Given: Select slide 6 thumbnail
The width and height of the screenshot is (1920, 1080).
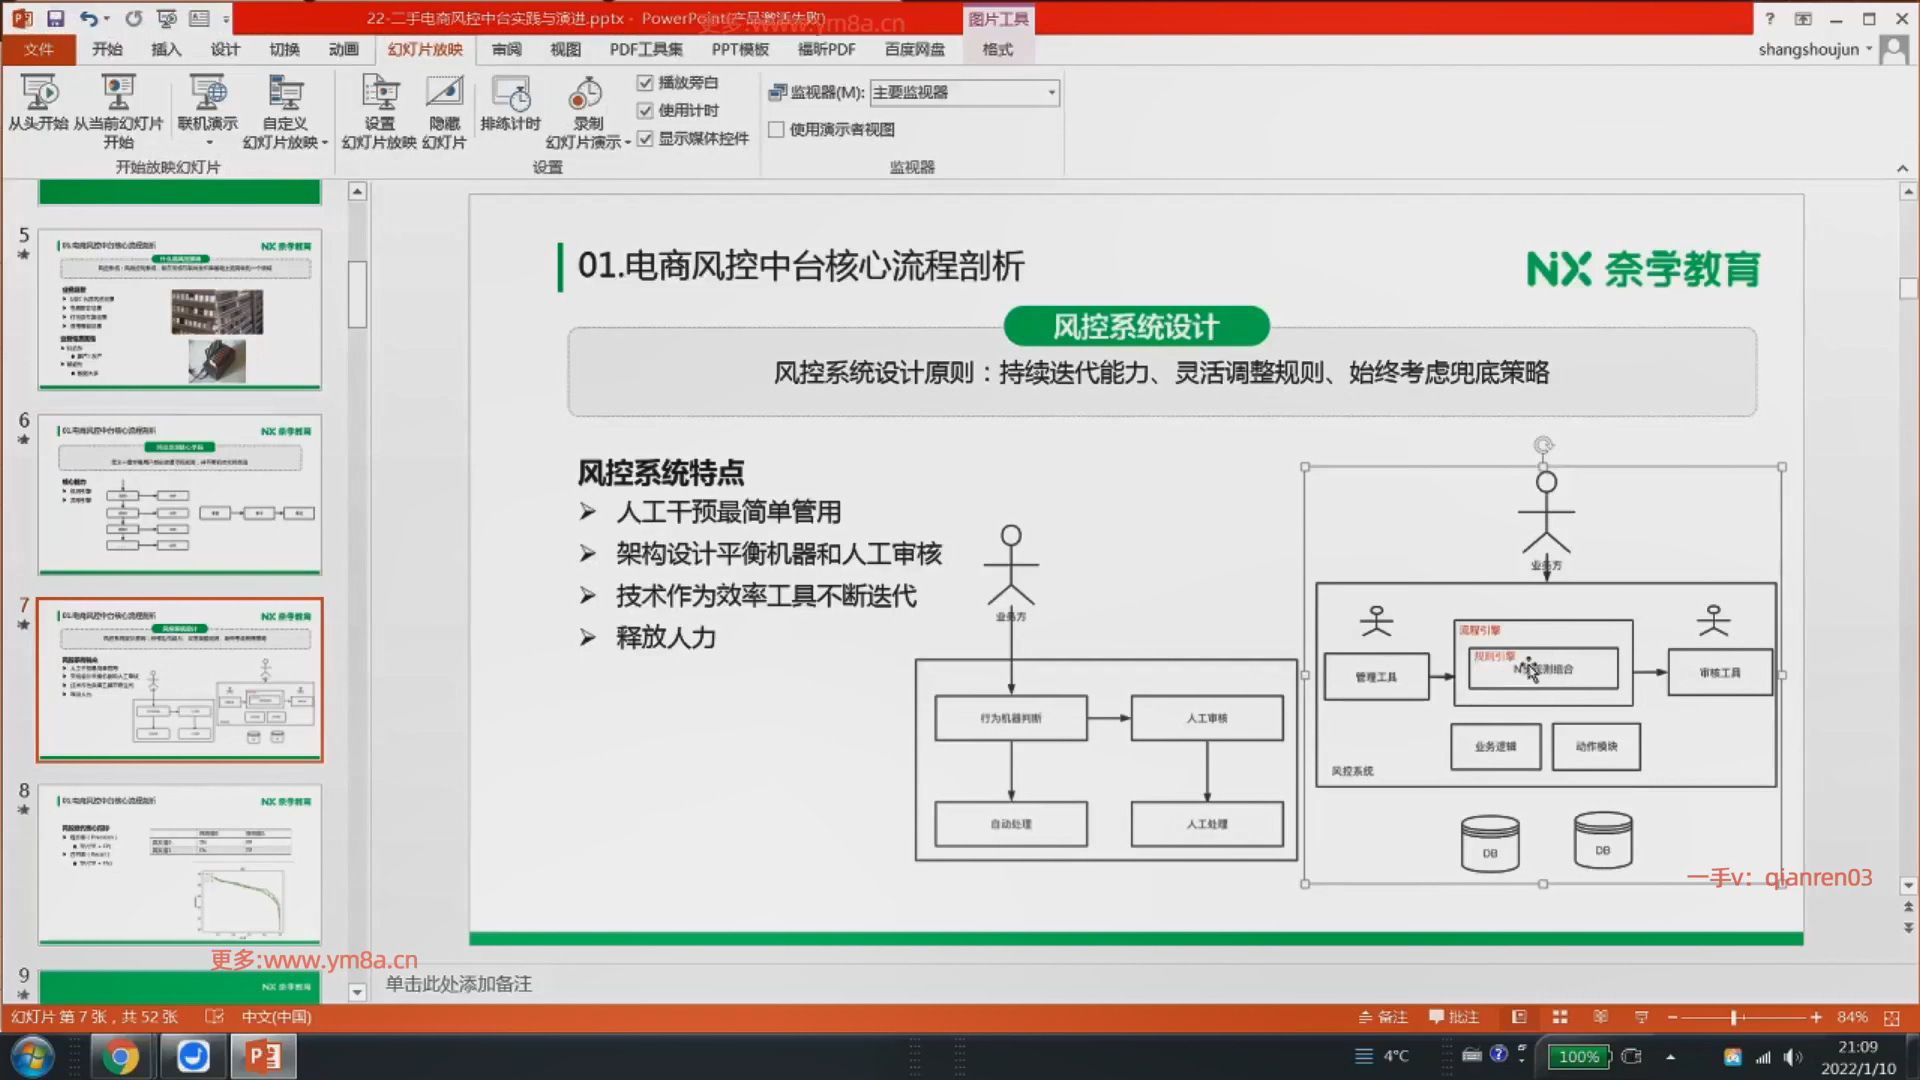Looking at the screenshot, I should (x=180, y=494).
